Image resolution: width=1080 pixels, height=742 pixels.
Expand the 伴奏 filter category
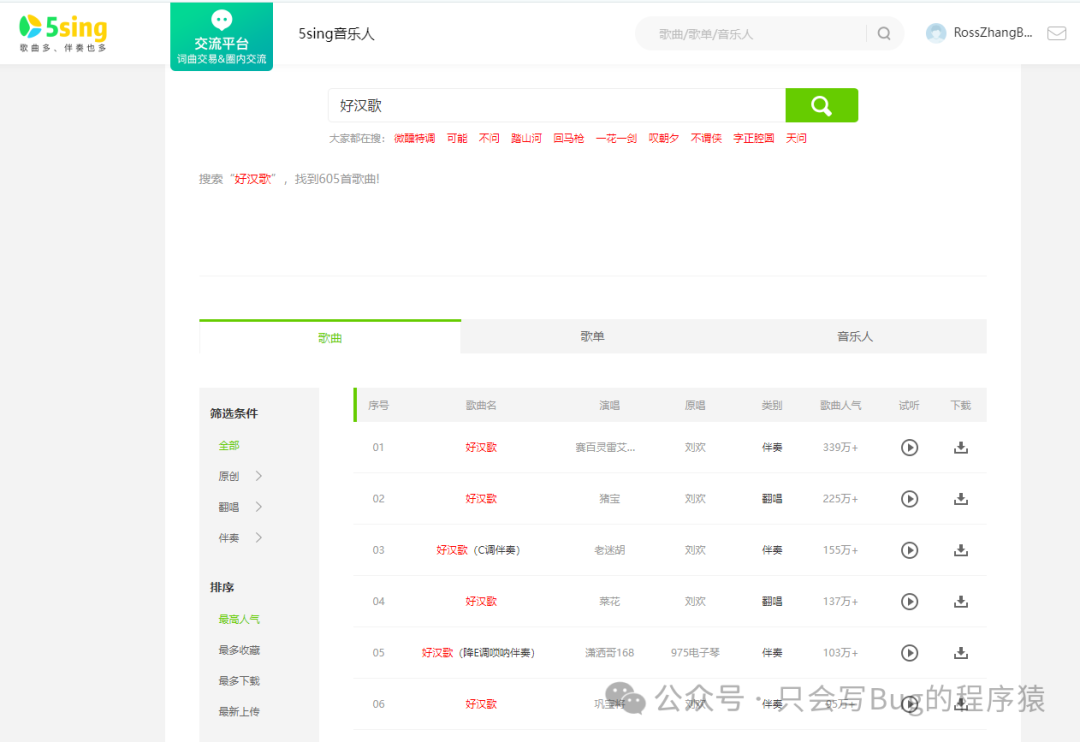[240, 538]
